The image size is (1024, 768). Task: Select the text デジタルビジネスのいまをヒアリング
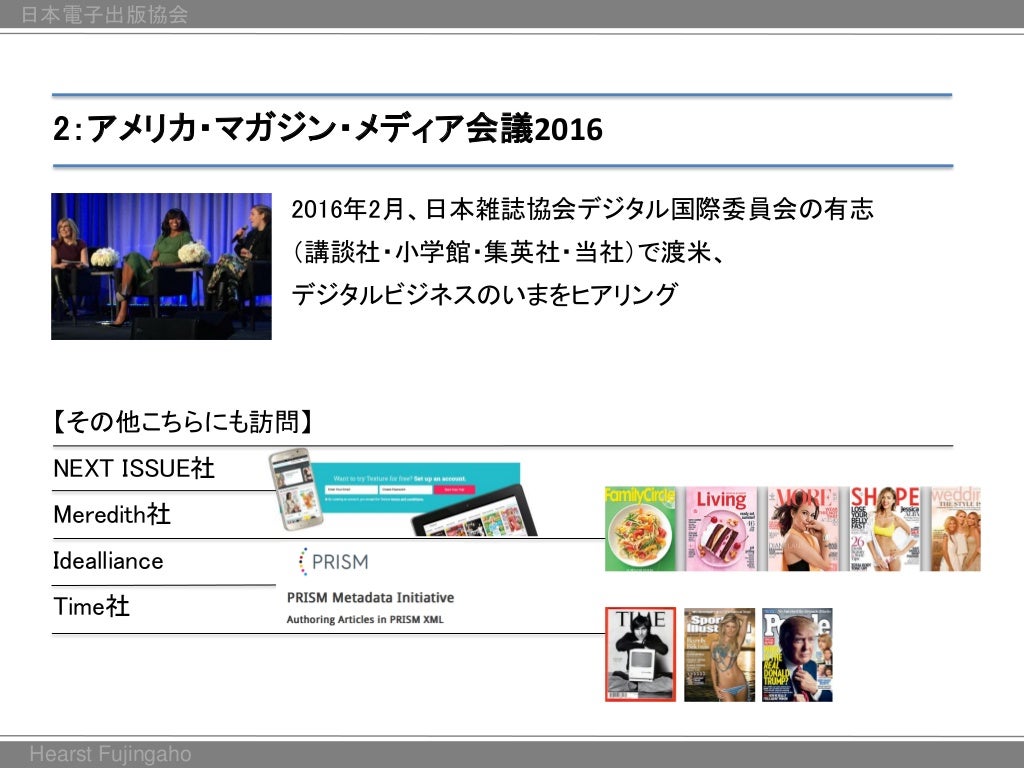[x=485, y=295]
